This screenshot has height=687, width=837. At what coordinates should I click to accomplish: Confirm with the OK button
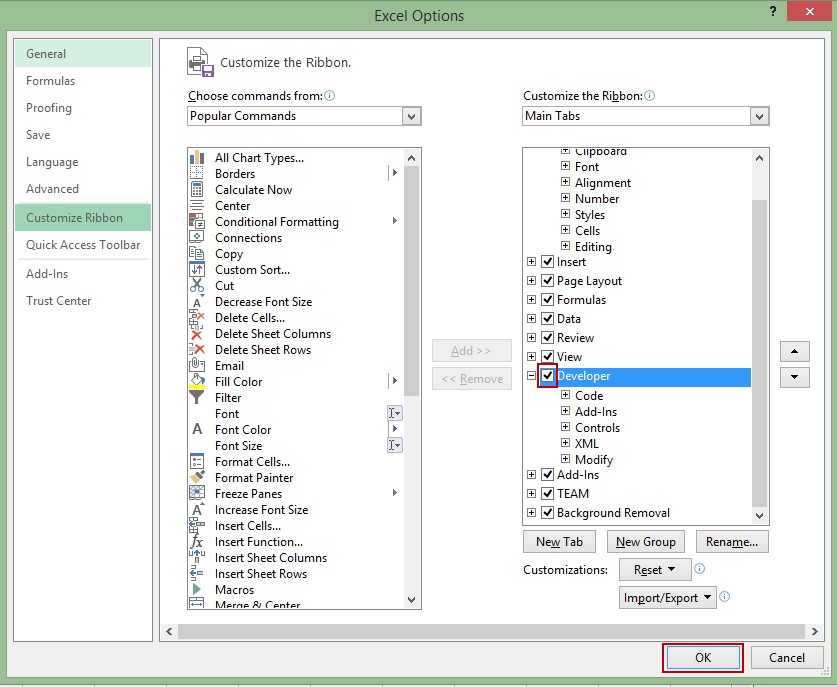click(703, 658)
